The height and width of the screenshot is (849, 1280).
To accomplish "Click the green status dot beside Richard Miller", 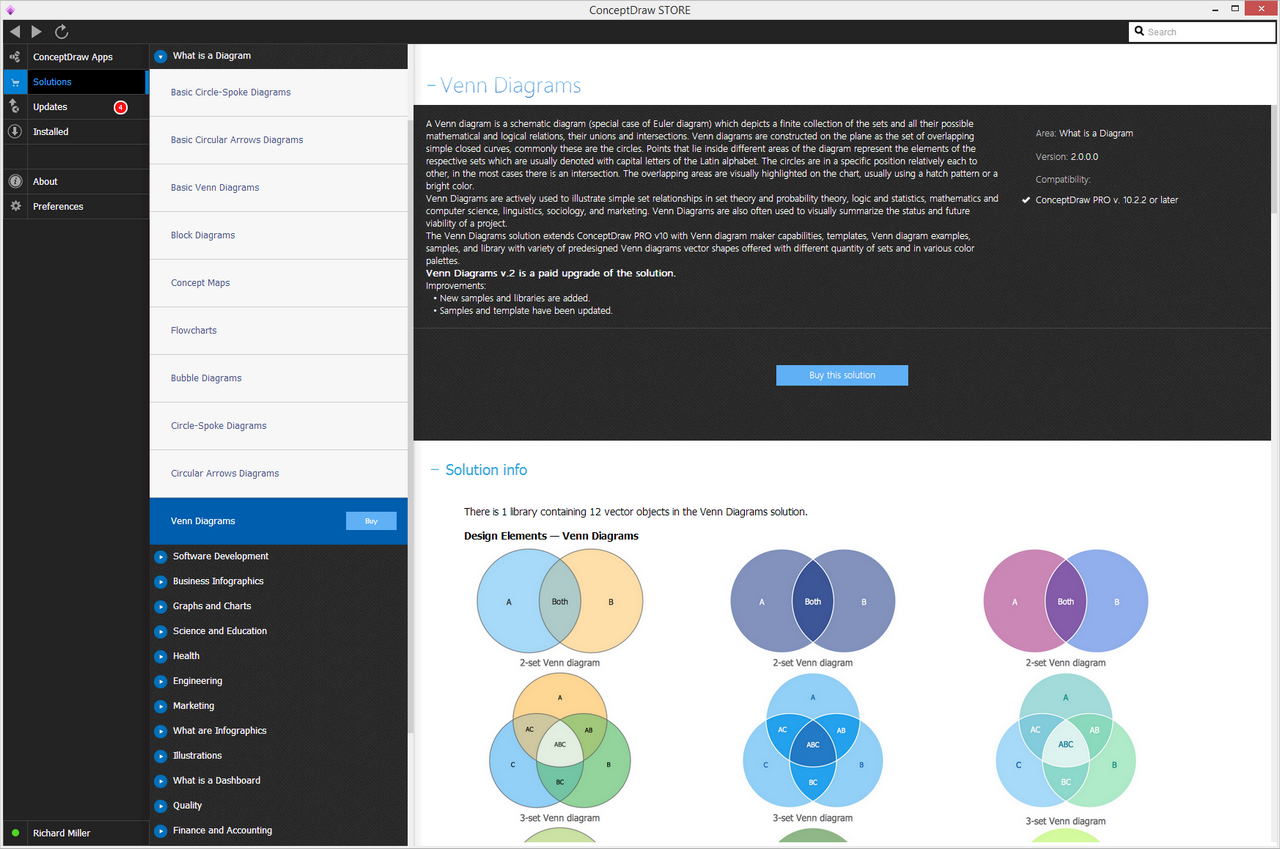I will 15,833.
